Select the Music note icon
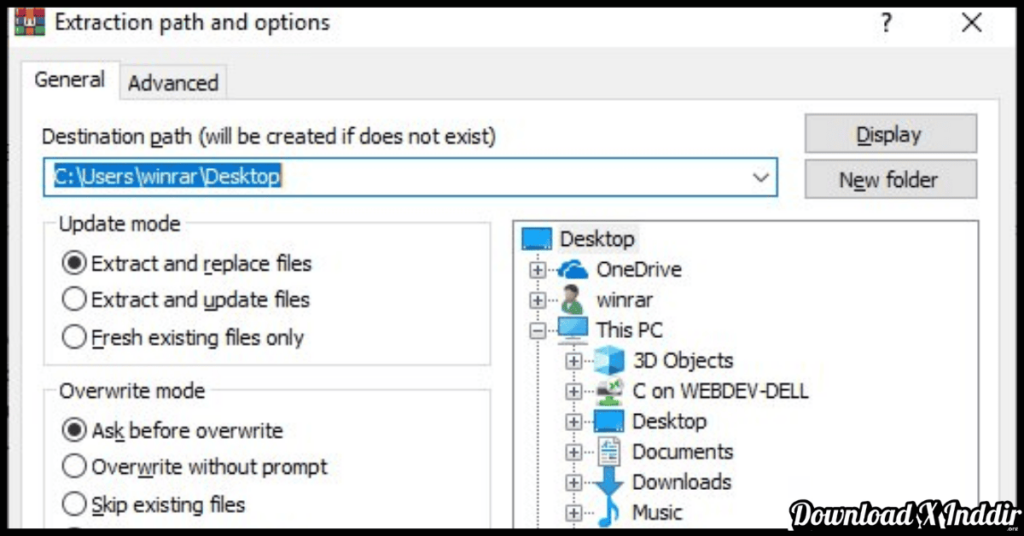This screenshot has width=1024, height=536. (x=608, y=513)
